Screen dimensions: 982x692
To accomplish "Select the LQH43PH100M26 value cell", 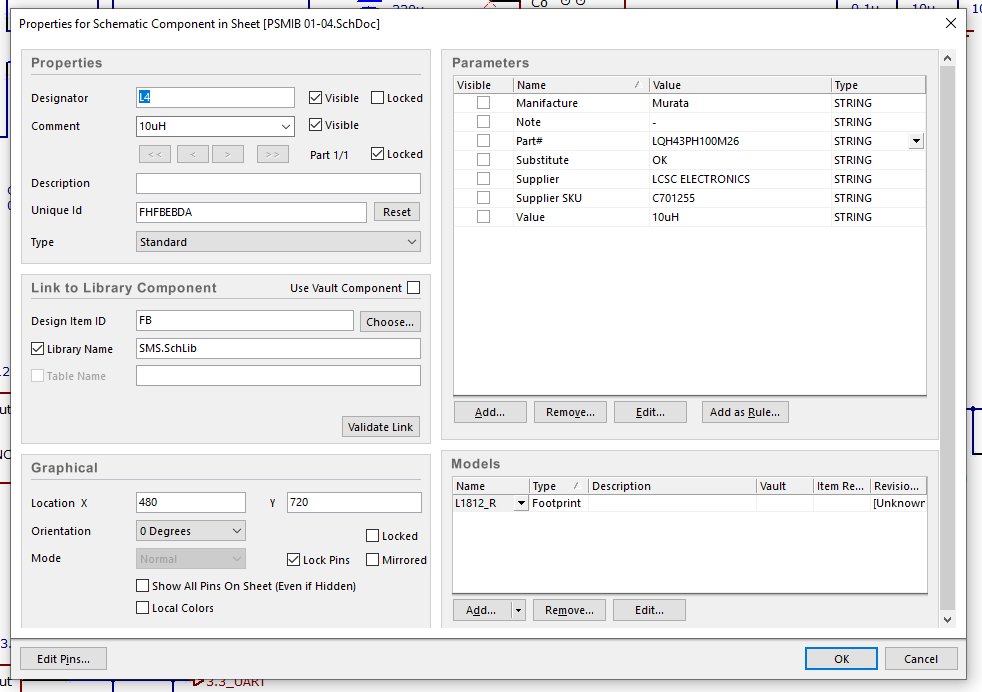I will (740, 141).
